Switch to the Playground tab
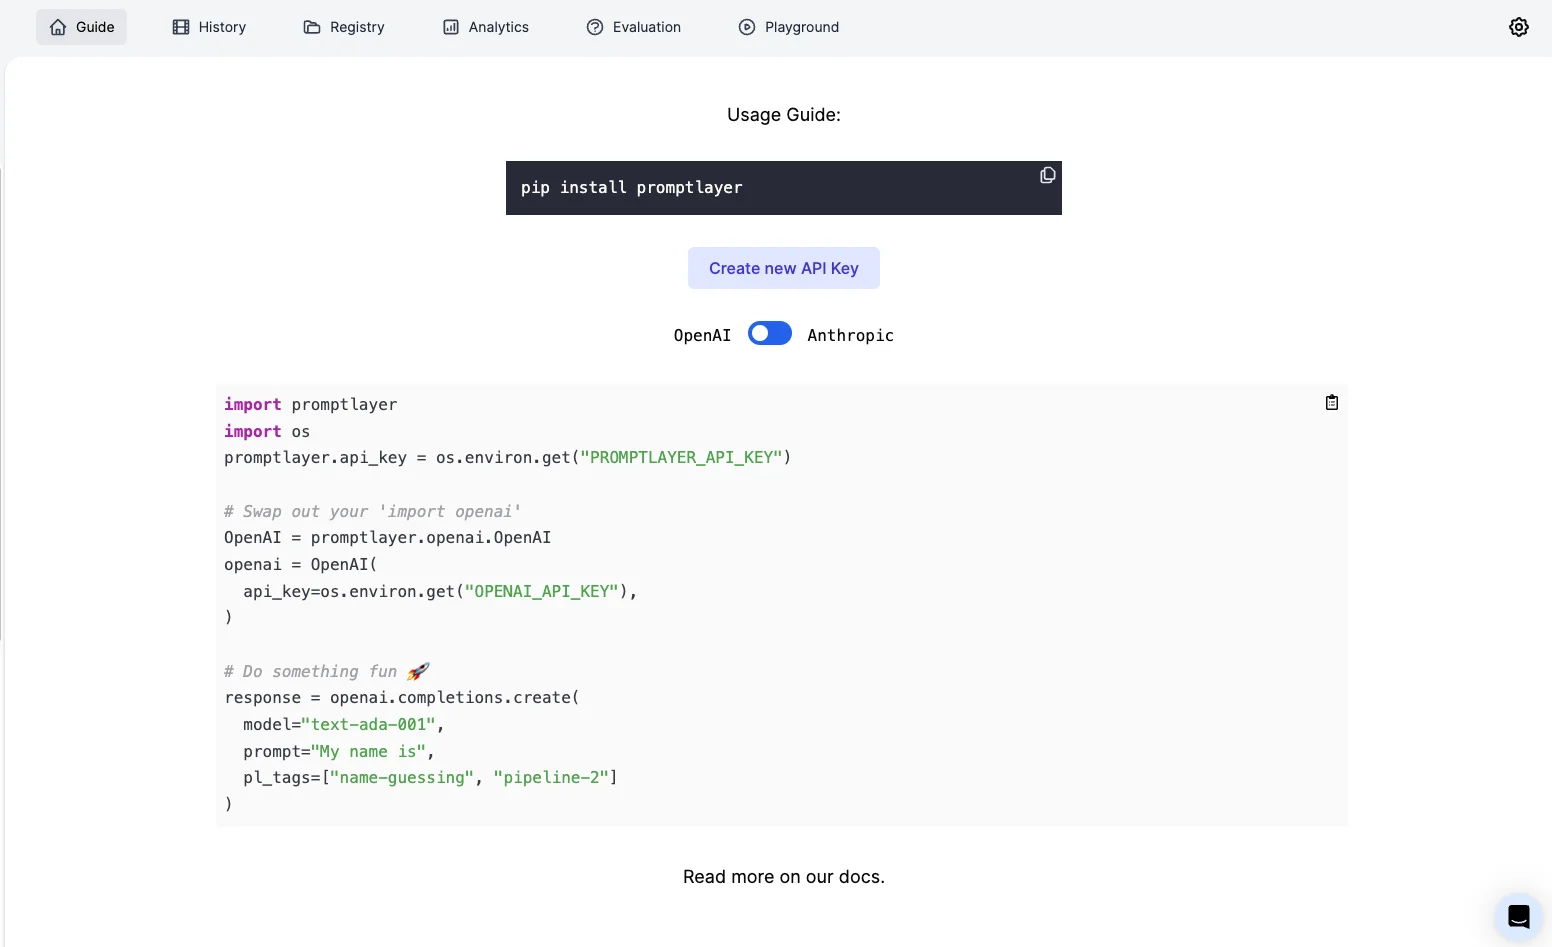1552x947 pixels. (x=789, y=27)
